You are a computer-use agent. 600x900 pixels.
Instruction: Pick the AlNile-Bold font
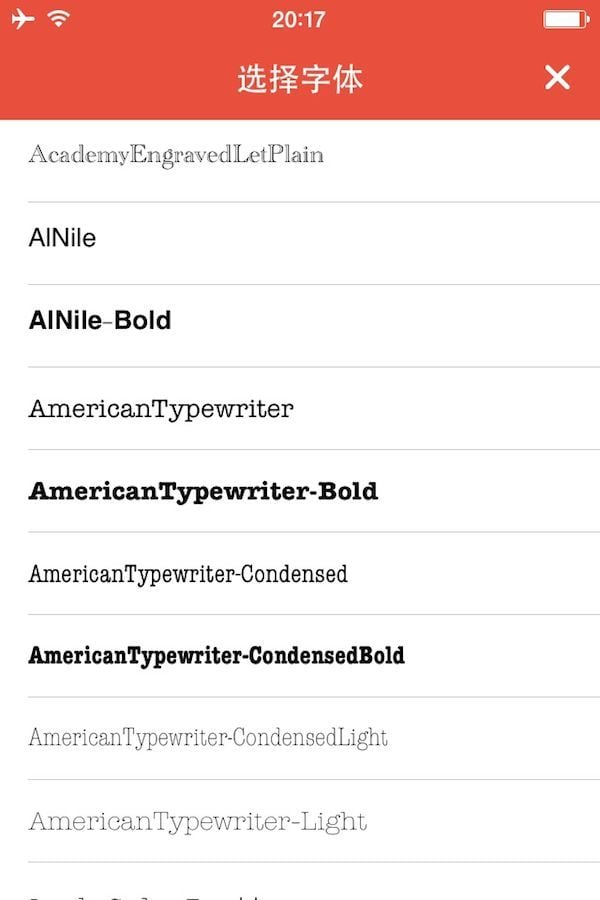coord(100,320)
